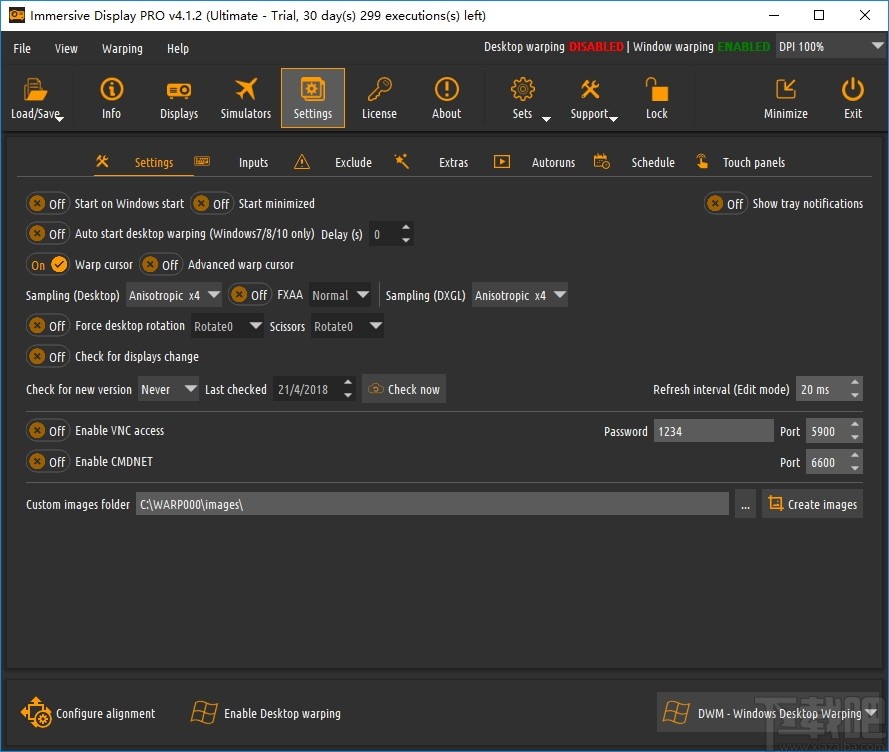The image size is (889, 752).
Task: Click the Delay (s) stepper
Action: pyautogui.click(x=391, y=234)
